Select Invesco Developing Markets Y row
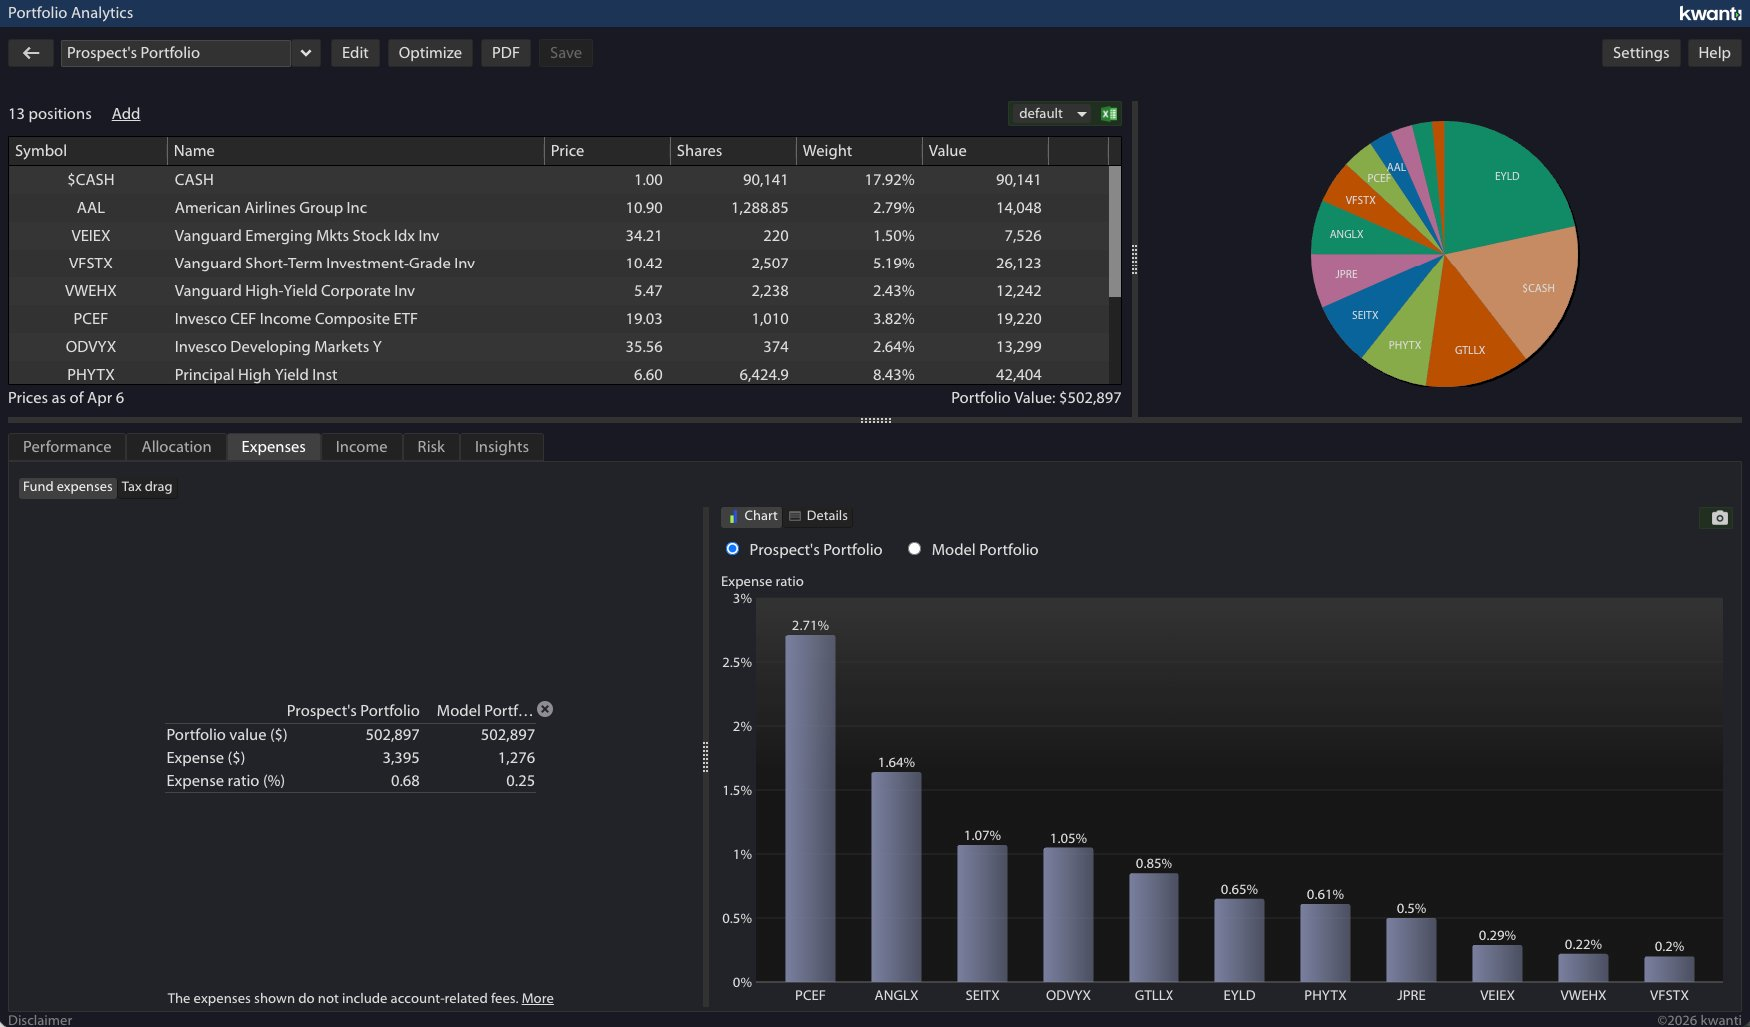The image size is (1750, 1027). [559, 347]
